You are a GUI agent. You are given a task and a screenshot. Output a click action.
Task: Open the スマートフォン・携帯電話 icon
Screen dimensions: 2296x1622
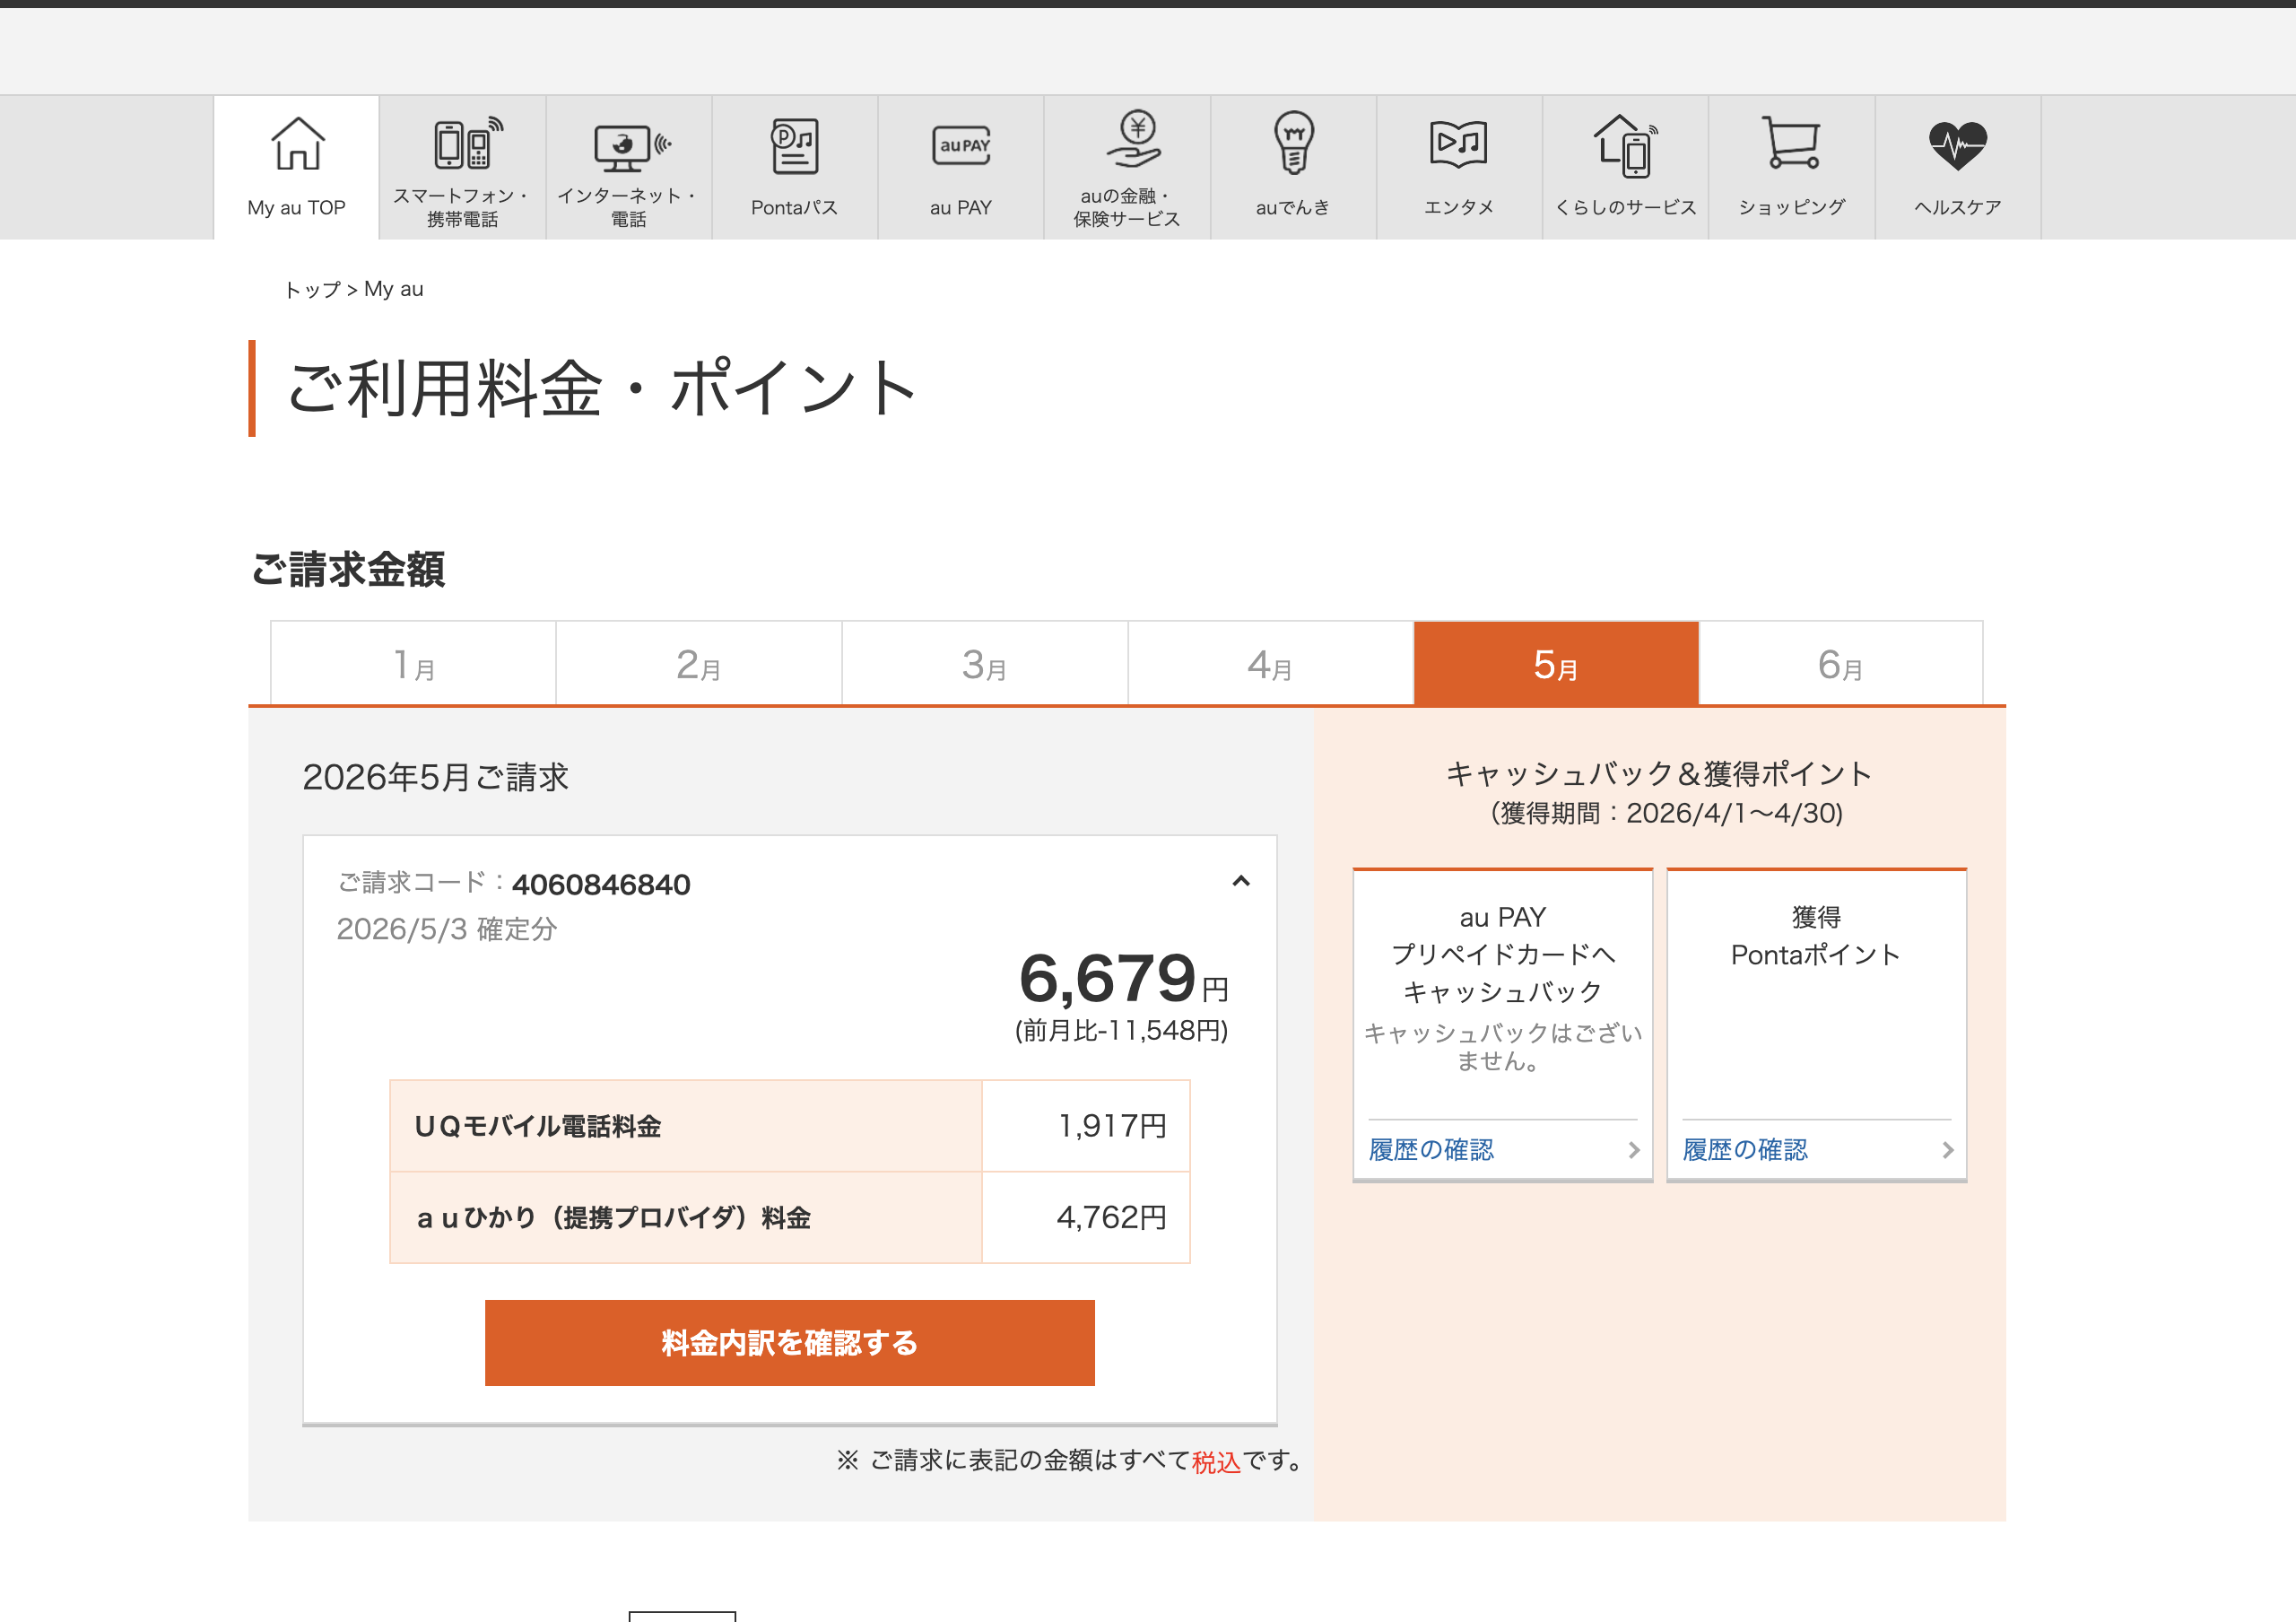(x=466, y=143)
